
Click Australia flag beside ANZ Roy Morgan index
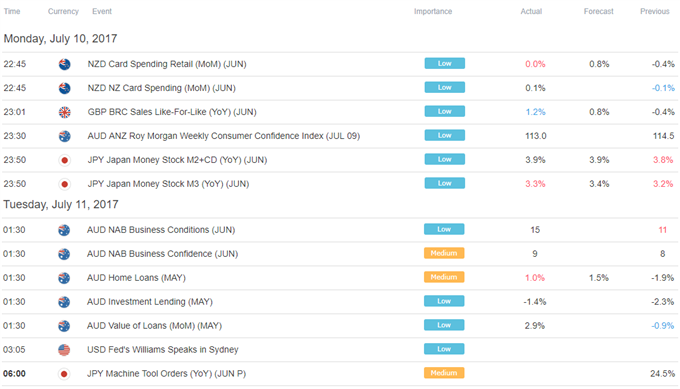65,136
